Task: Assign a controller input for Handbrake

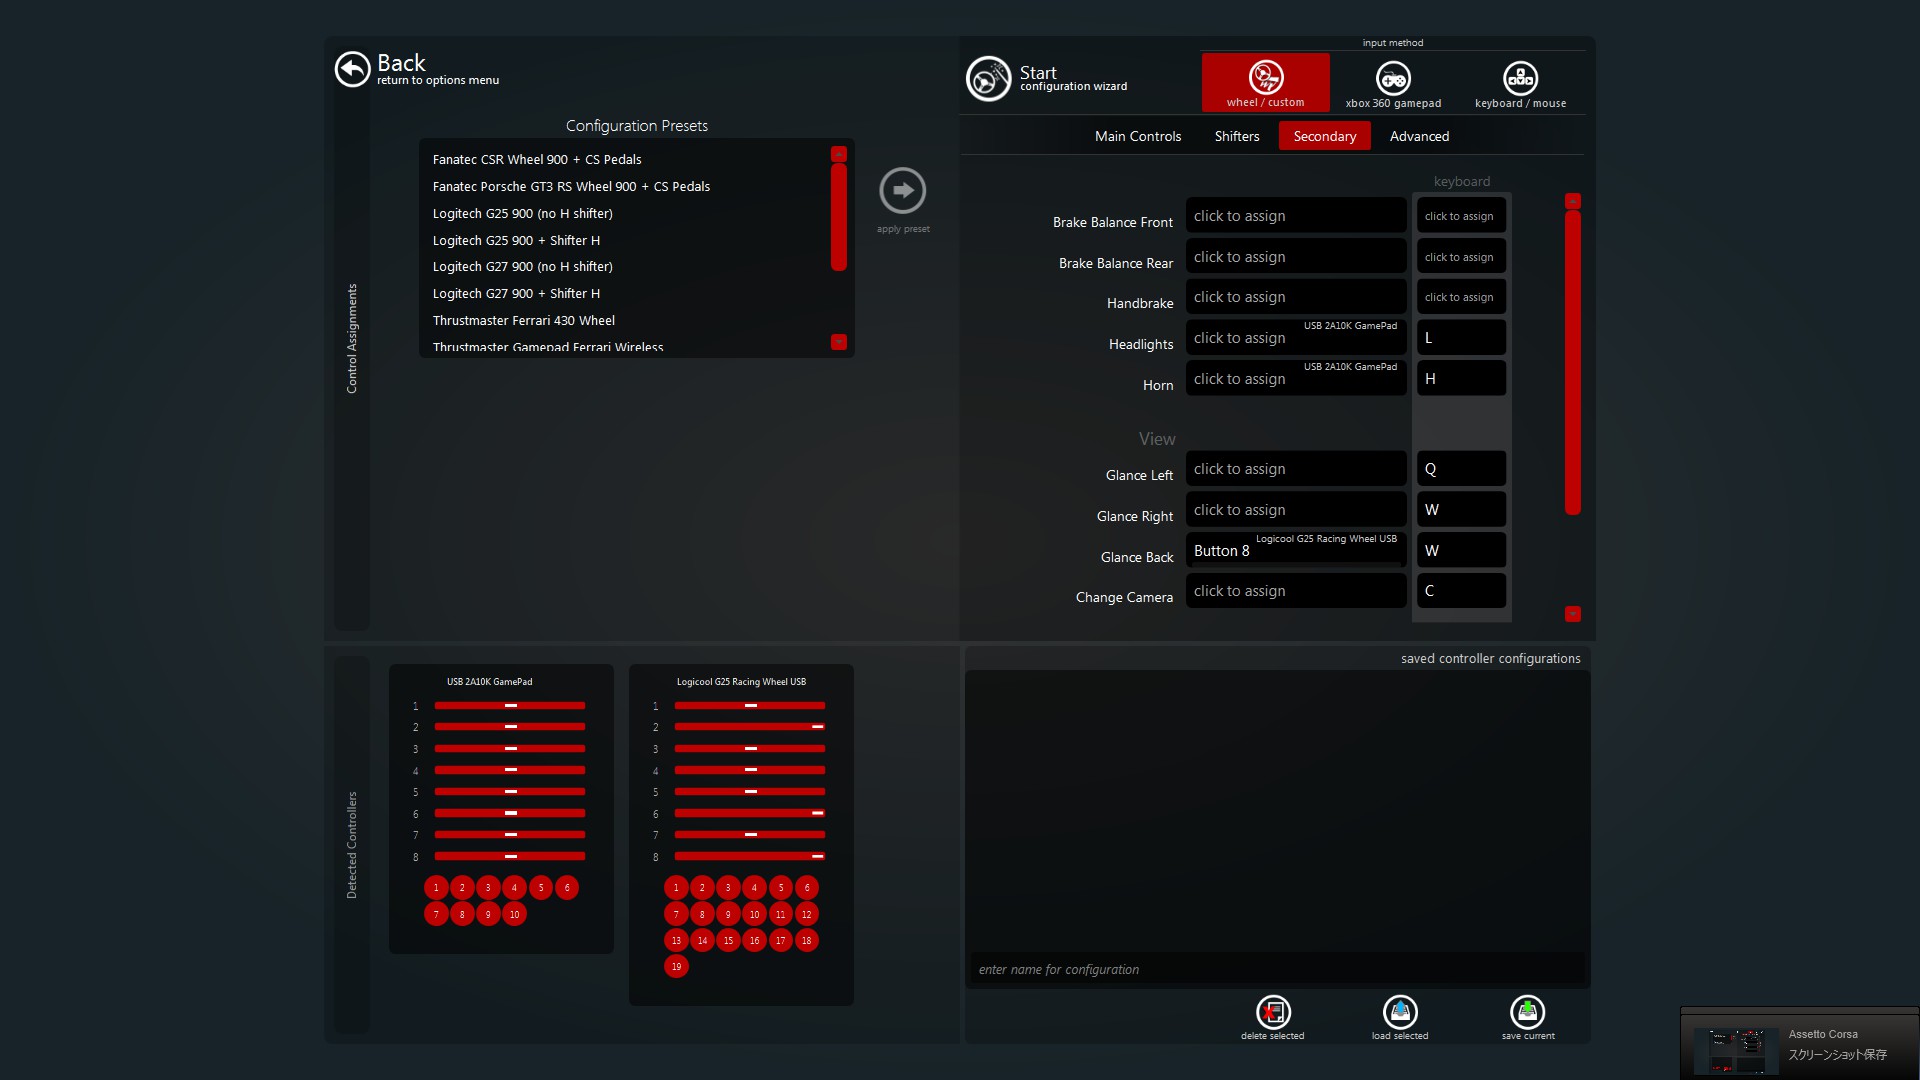Action: pyautogui.click(x=1295, y=297)
